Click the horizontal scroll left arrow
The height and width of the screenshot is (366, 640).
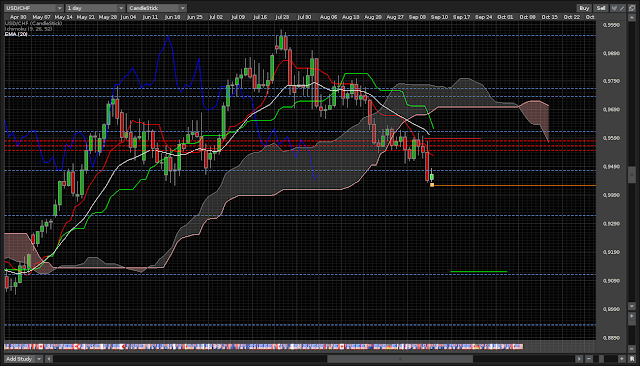[x=49, y=359]
